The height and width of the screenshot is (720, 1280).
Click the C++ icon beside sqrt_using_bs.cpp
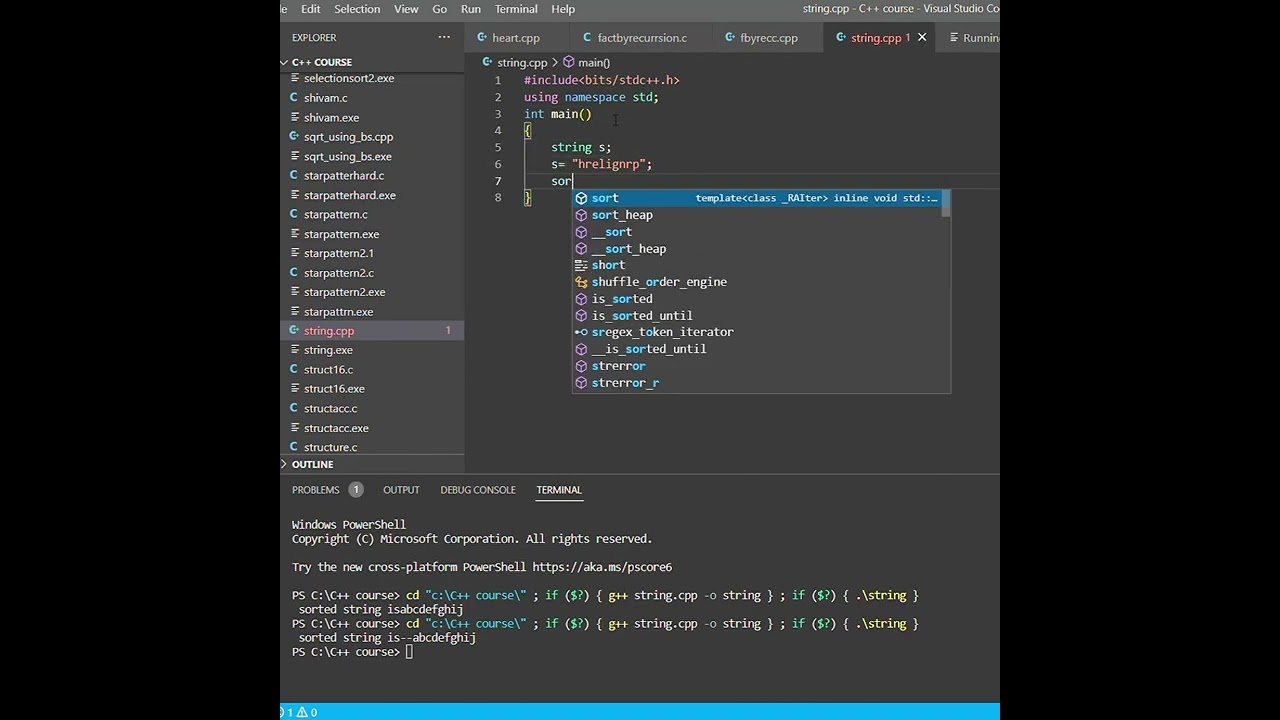(294, 136)
